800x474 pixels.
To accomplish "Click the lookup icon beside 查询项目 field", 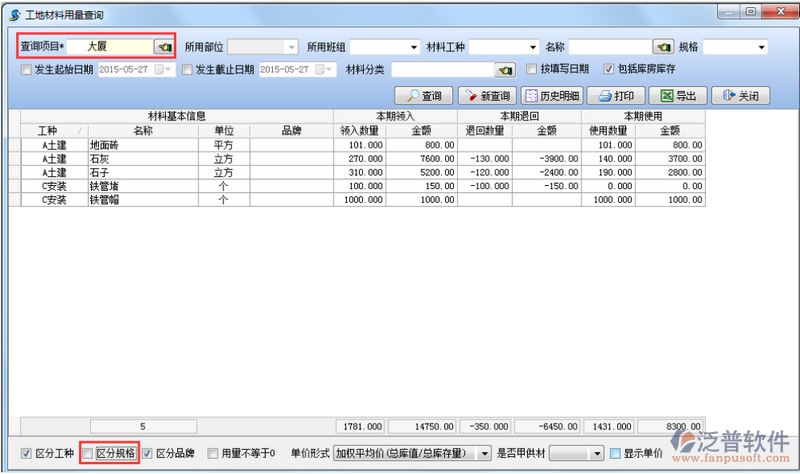I will (163, 47).
